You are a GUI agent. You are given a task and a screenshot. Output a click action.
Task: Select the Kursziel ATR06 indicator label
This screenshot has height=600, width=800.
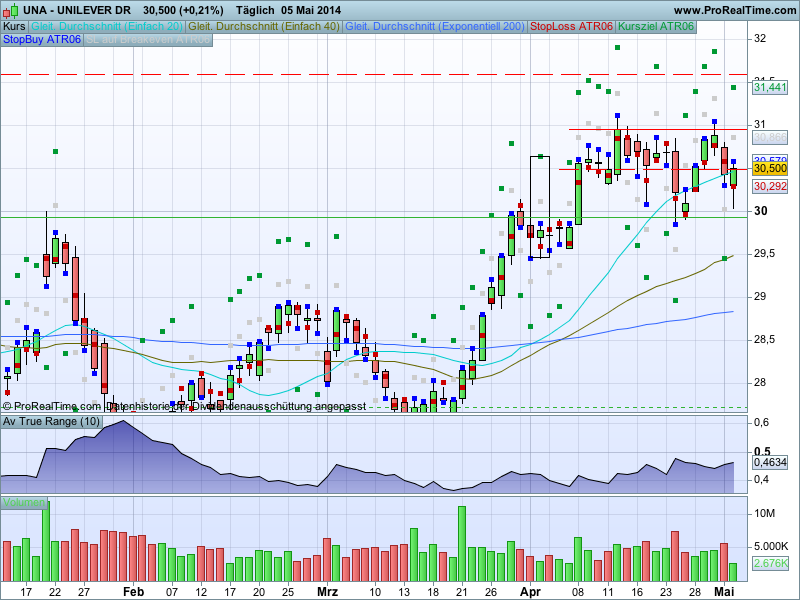[x=656, y=27]
